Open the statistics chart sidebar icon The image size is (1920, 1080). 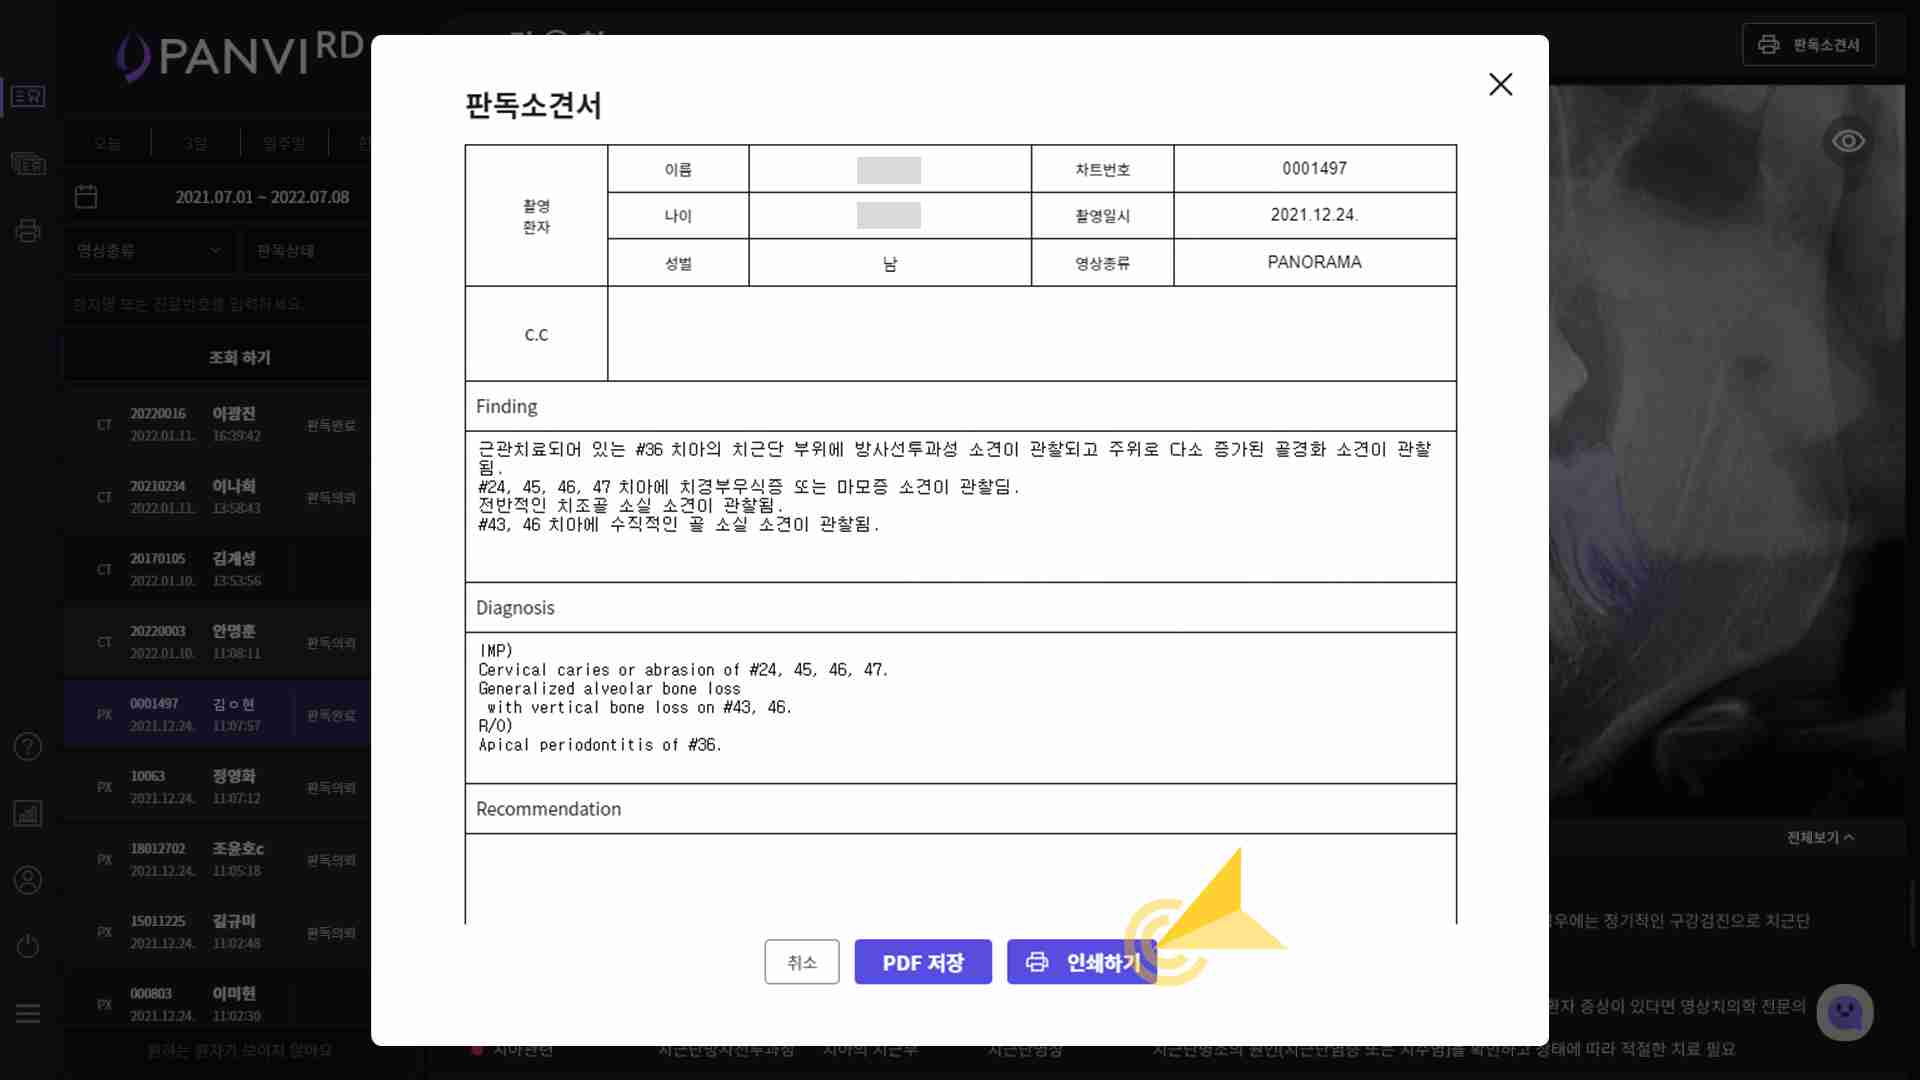pyautogui.click(x=28, y=813)
